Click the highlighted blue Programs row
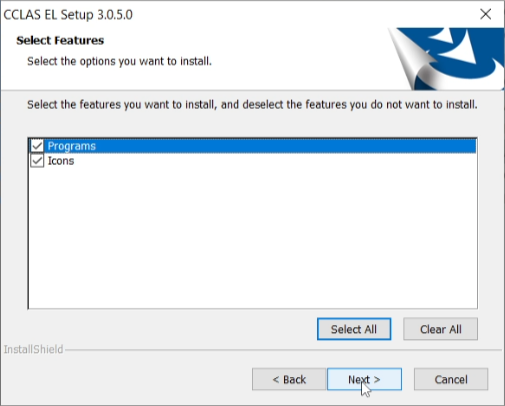Viewport: 505px width, 406px height. click(252, 146)
